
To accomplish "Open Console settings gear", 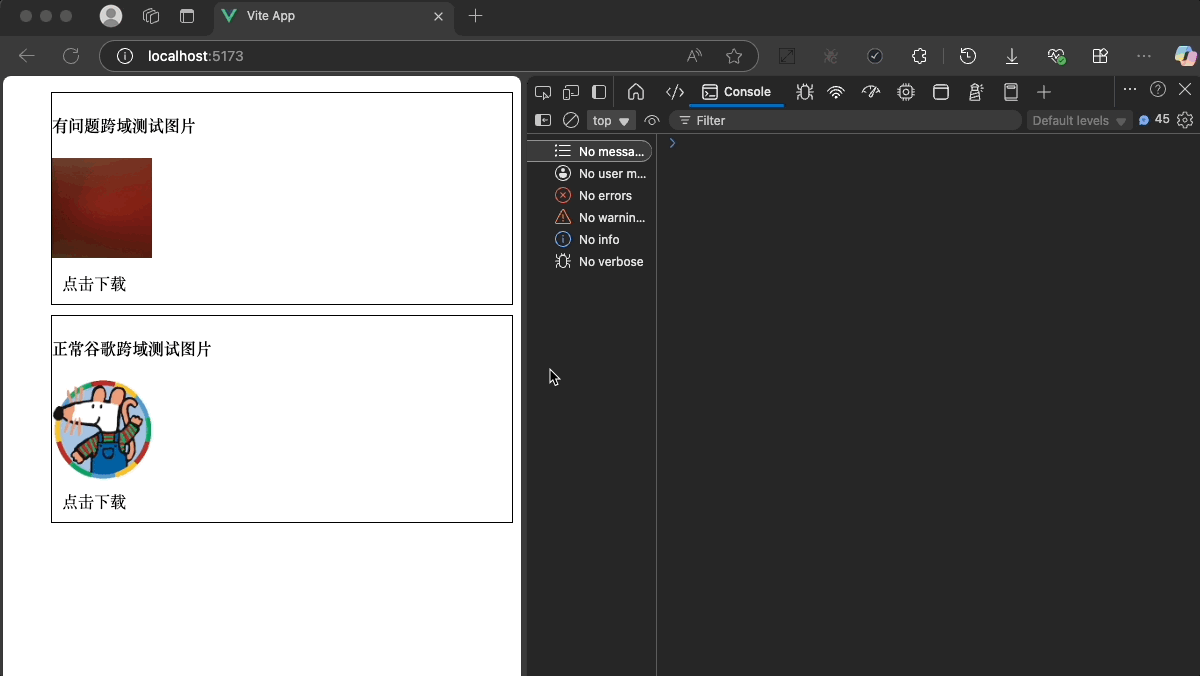I will coord(1185,120).
